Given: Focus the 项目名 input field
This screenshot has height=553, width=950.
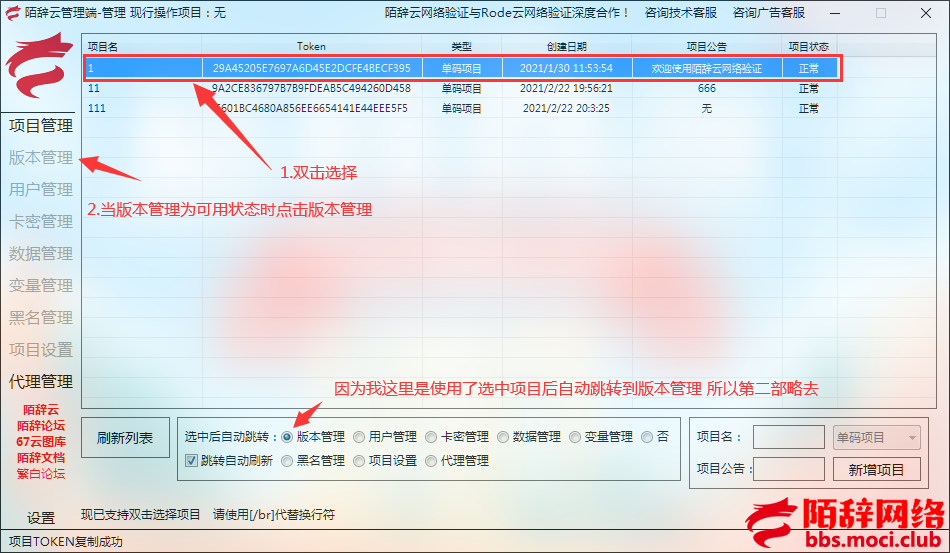Looking at the screenshot, I should click(789, 437).
